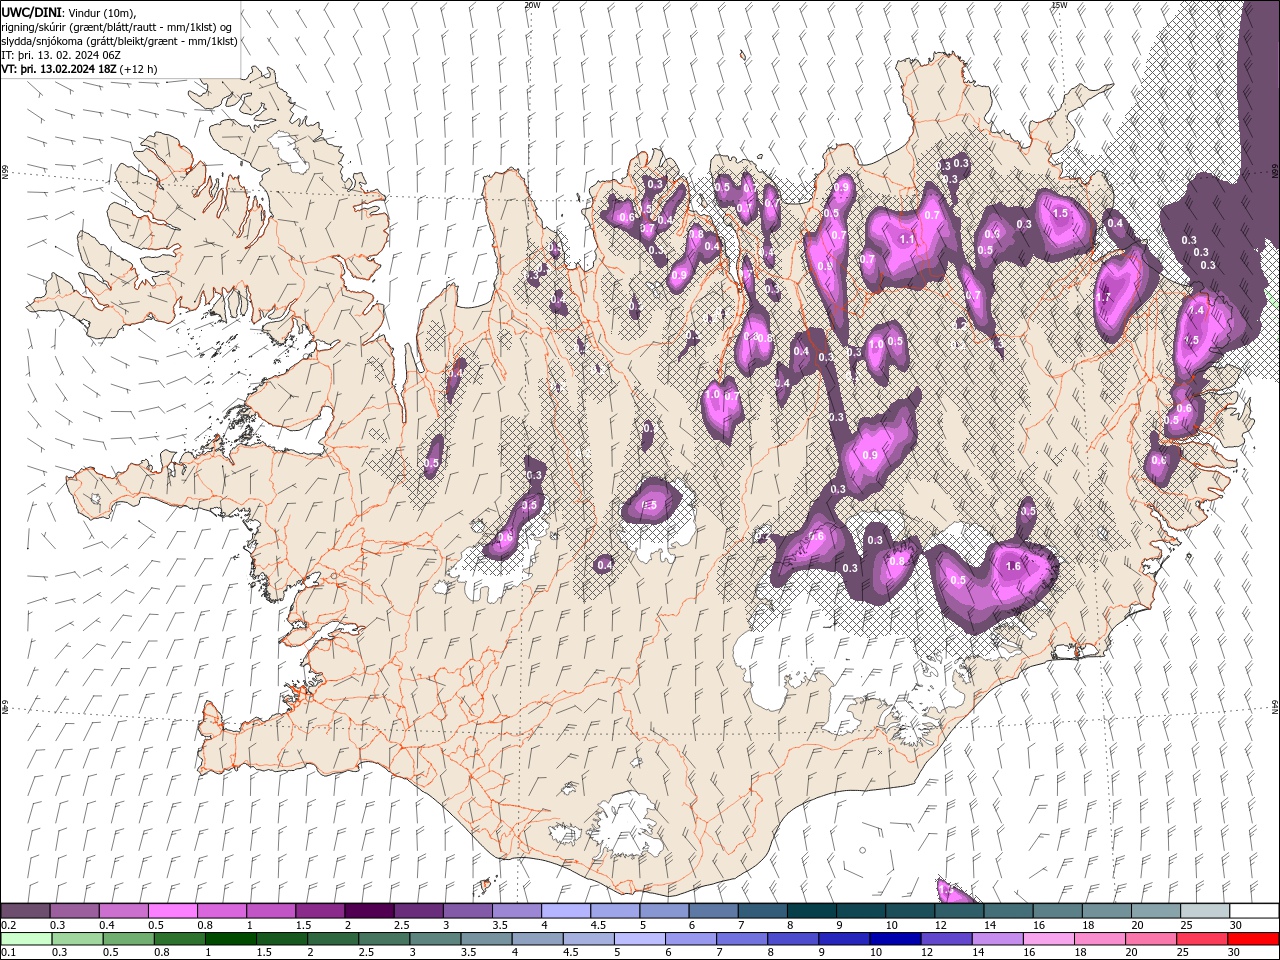Click the rain-row swatch between 25 and 30
The image size is (1280, 960).
pos(1200,939)
